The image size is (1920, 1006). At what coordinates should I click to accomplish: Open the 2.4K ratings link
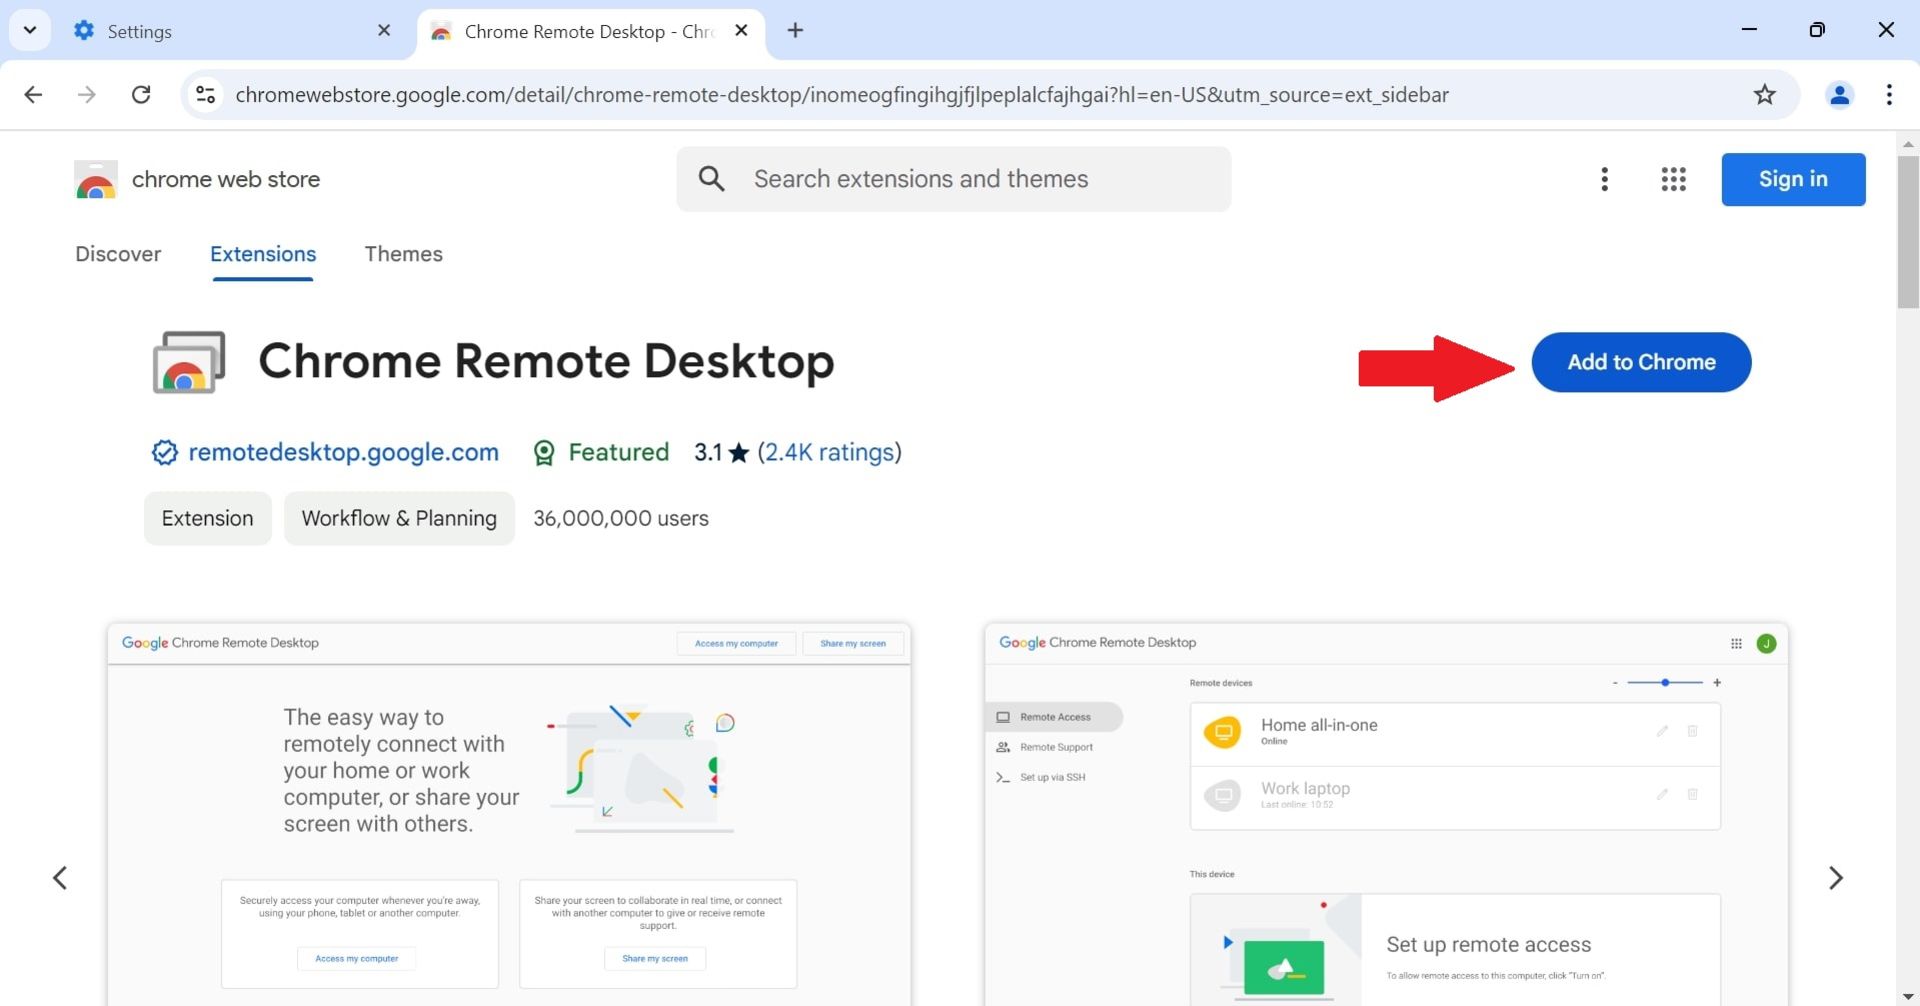(829, 452)
